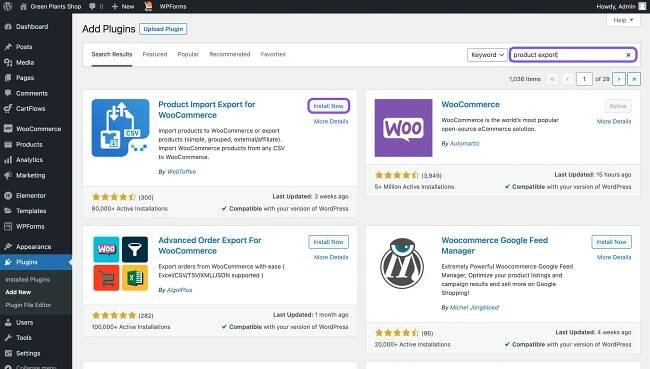Screen dimensions: 650x369
Task: Open the Green Plants Shop home icon
Action: [x=23, y=6]
